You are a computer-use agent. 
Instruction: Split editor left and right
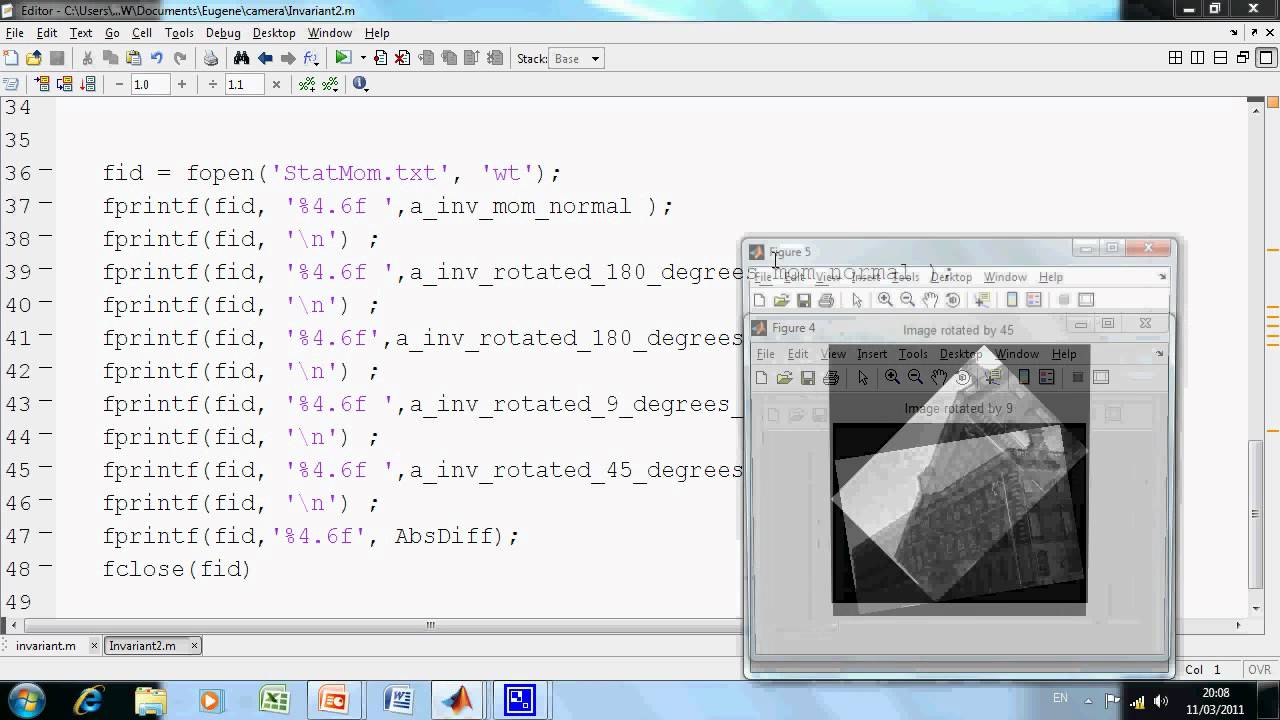1198,58
